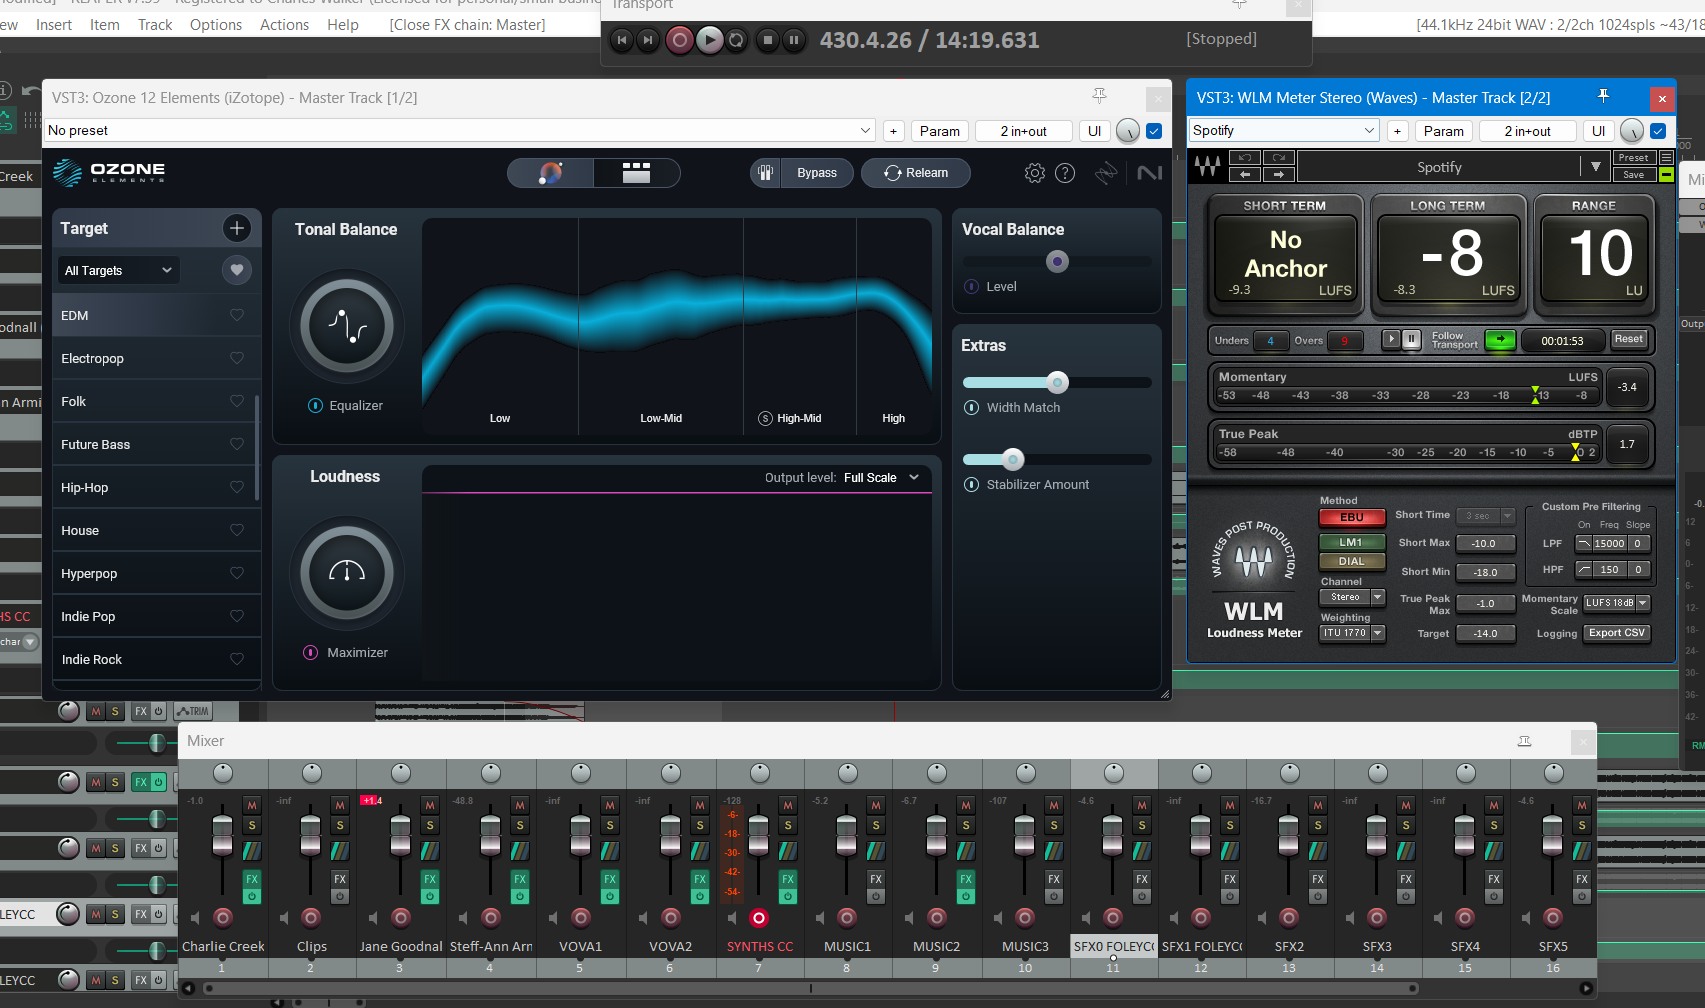Click the FX icon on the Charlie Creek channel
Screen dimensions: 1705x1008
[252, 880]
